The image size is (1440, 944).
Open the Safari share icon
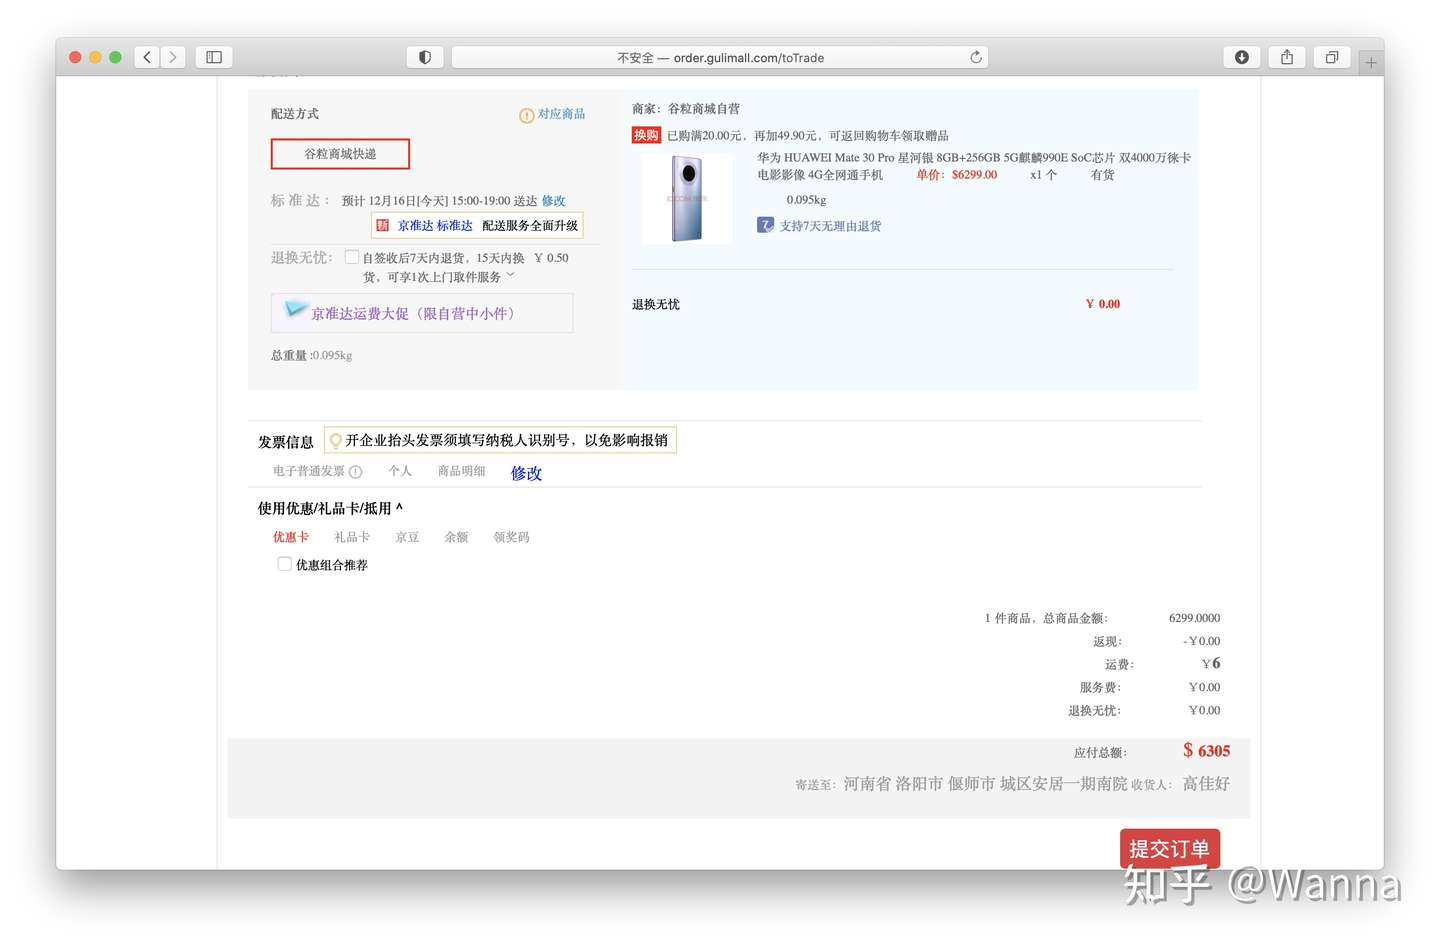(1287, 57)
